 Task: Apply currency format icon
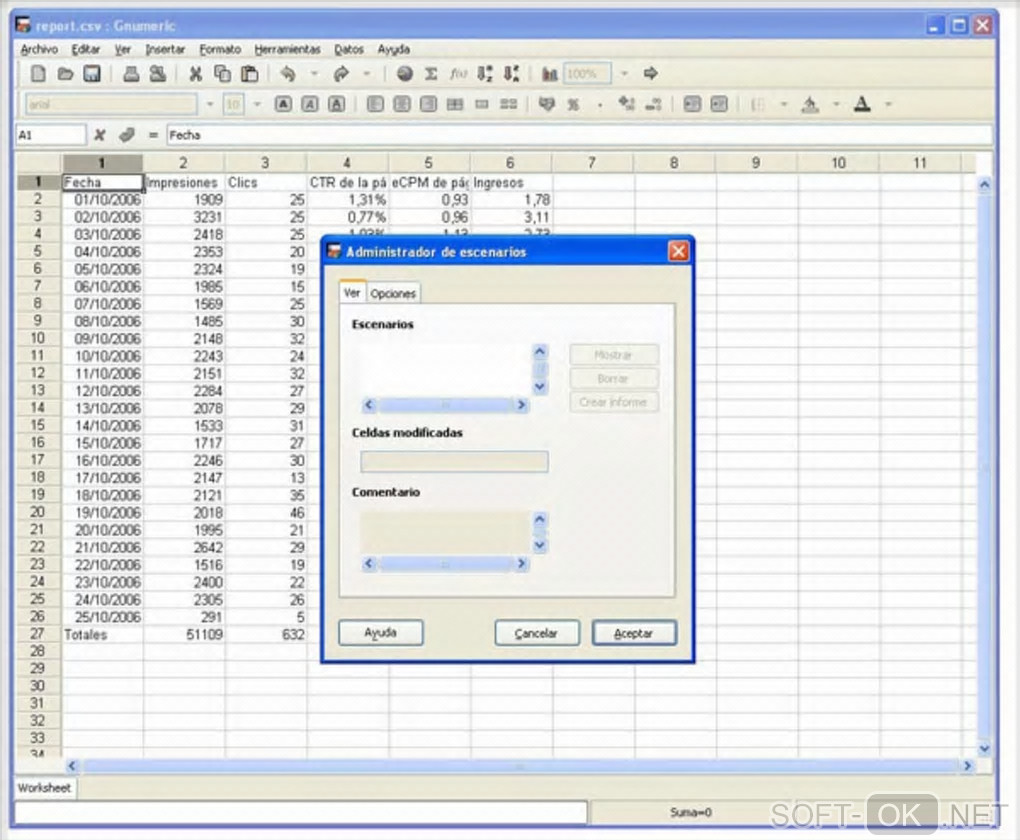pos(547,104)
